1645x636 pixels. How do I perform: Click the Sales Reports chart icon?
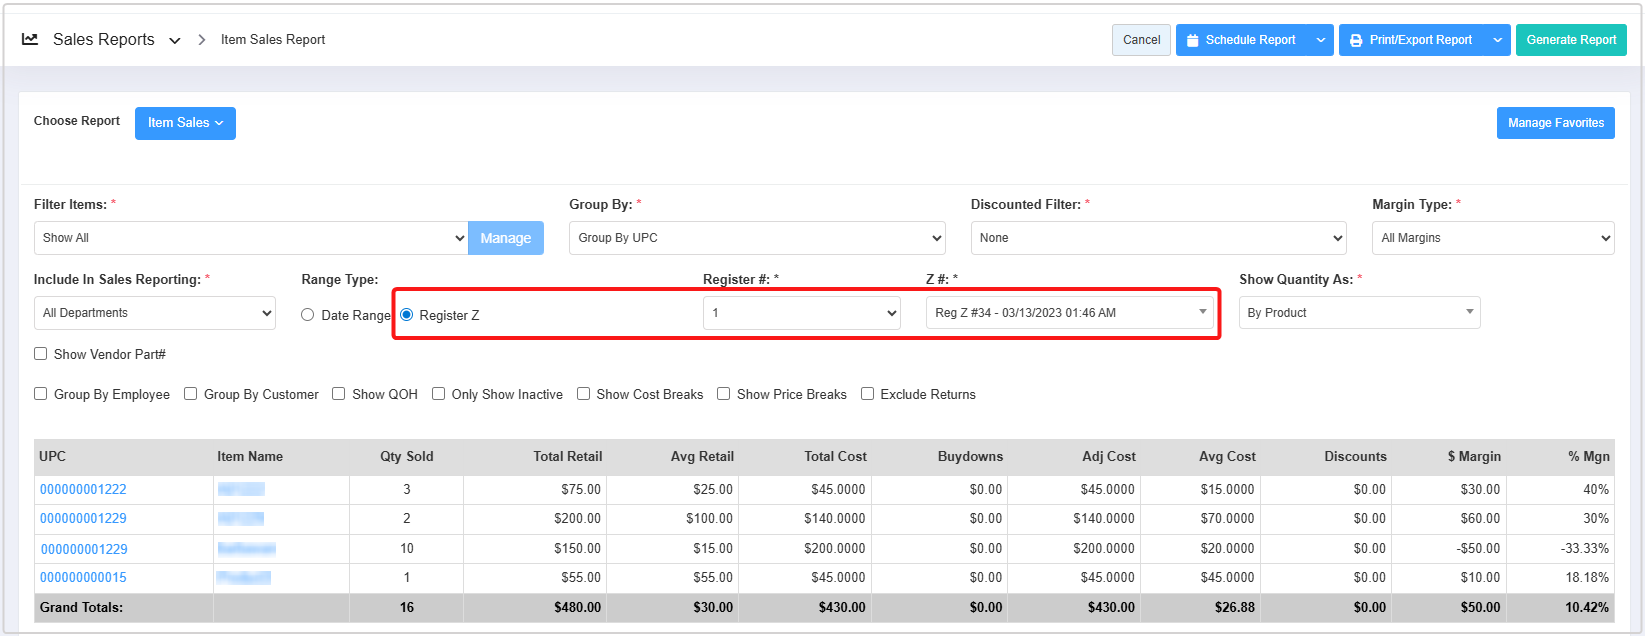coord(30,40)
